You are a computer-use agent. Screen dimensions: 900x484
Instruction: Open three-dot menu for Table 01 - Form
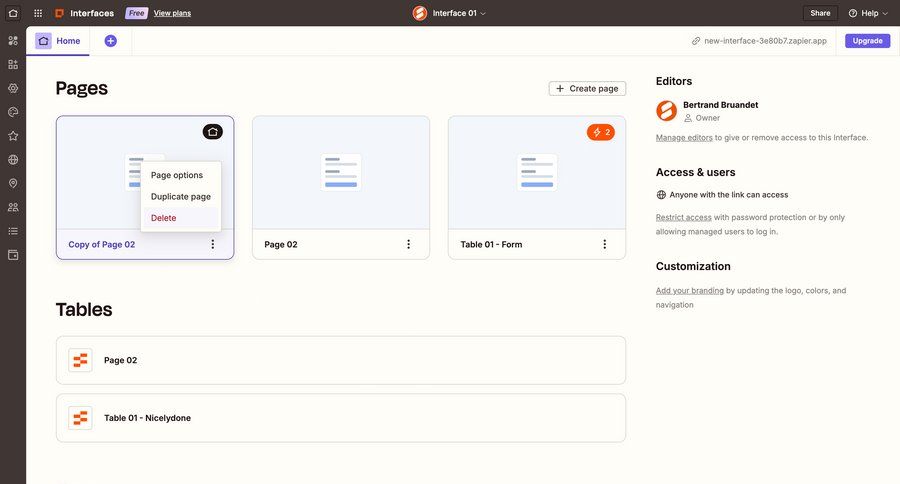pos(604,244)
